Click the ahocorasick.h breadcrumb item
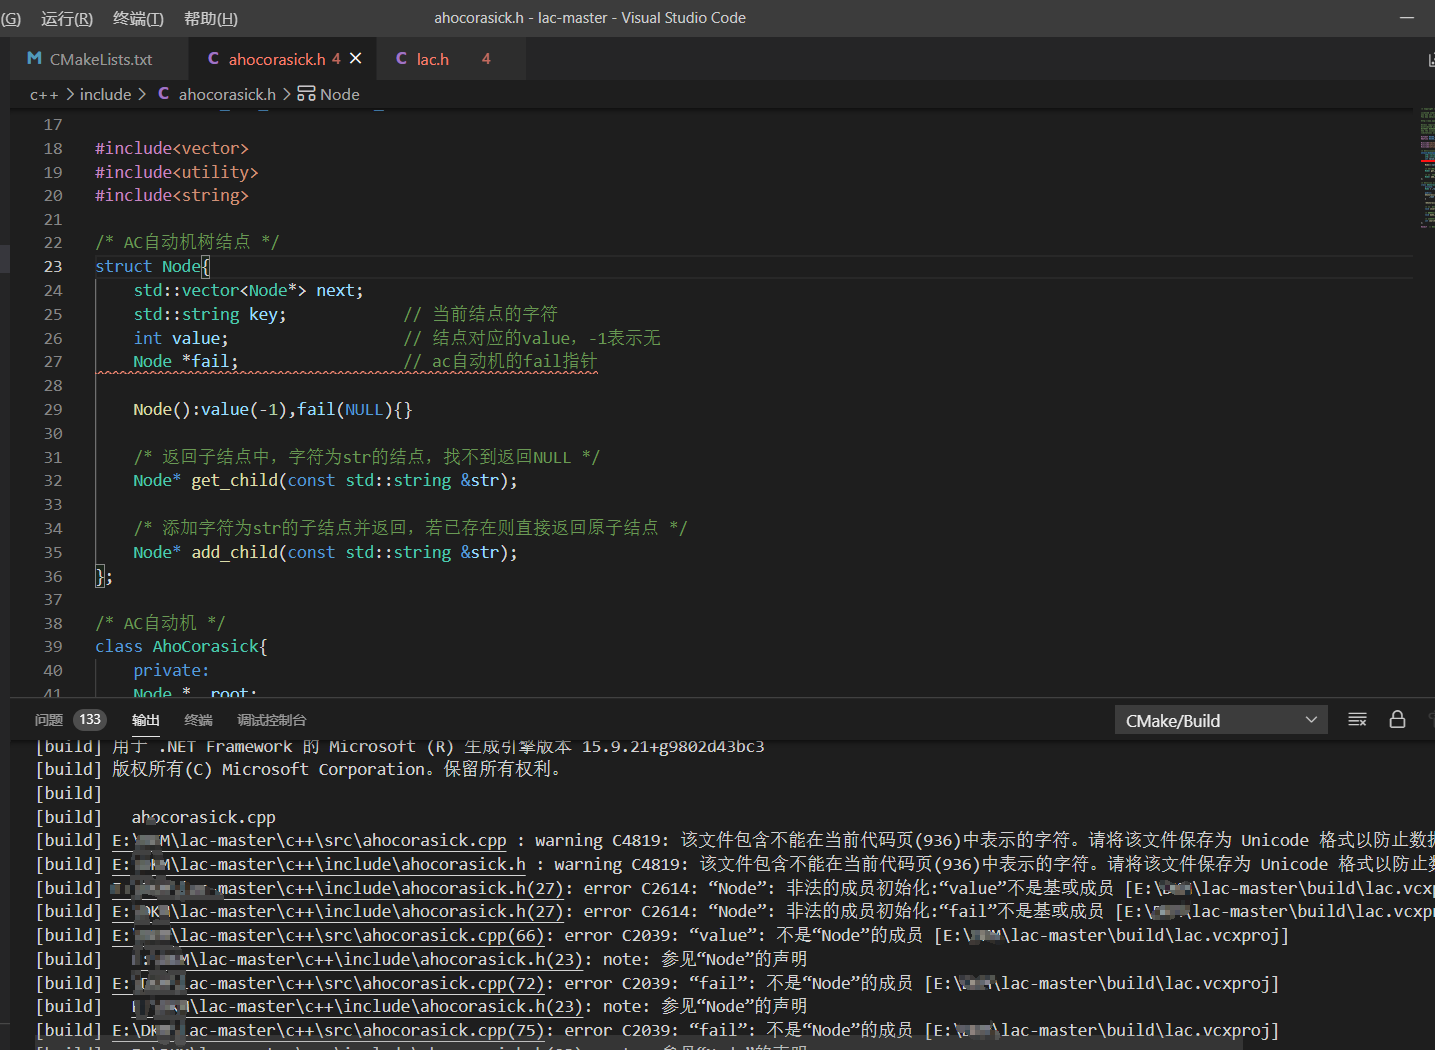The height and width of the screenshot is (1050, 1435). (x=227, y=94)
